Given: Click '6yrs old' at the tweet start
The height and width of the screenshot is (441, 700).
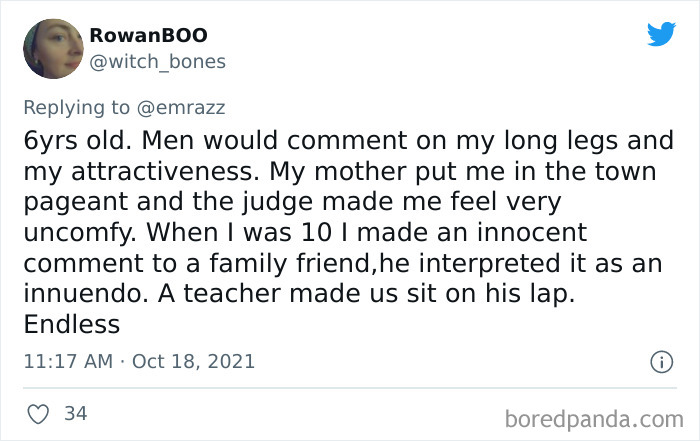Looking at the screenshot, I should [x=68, y=139].
